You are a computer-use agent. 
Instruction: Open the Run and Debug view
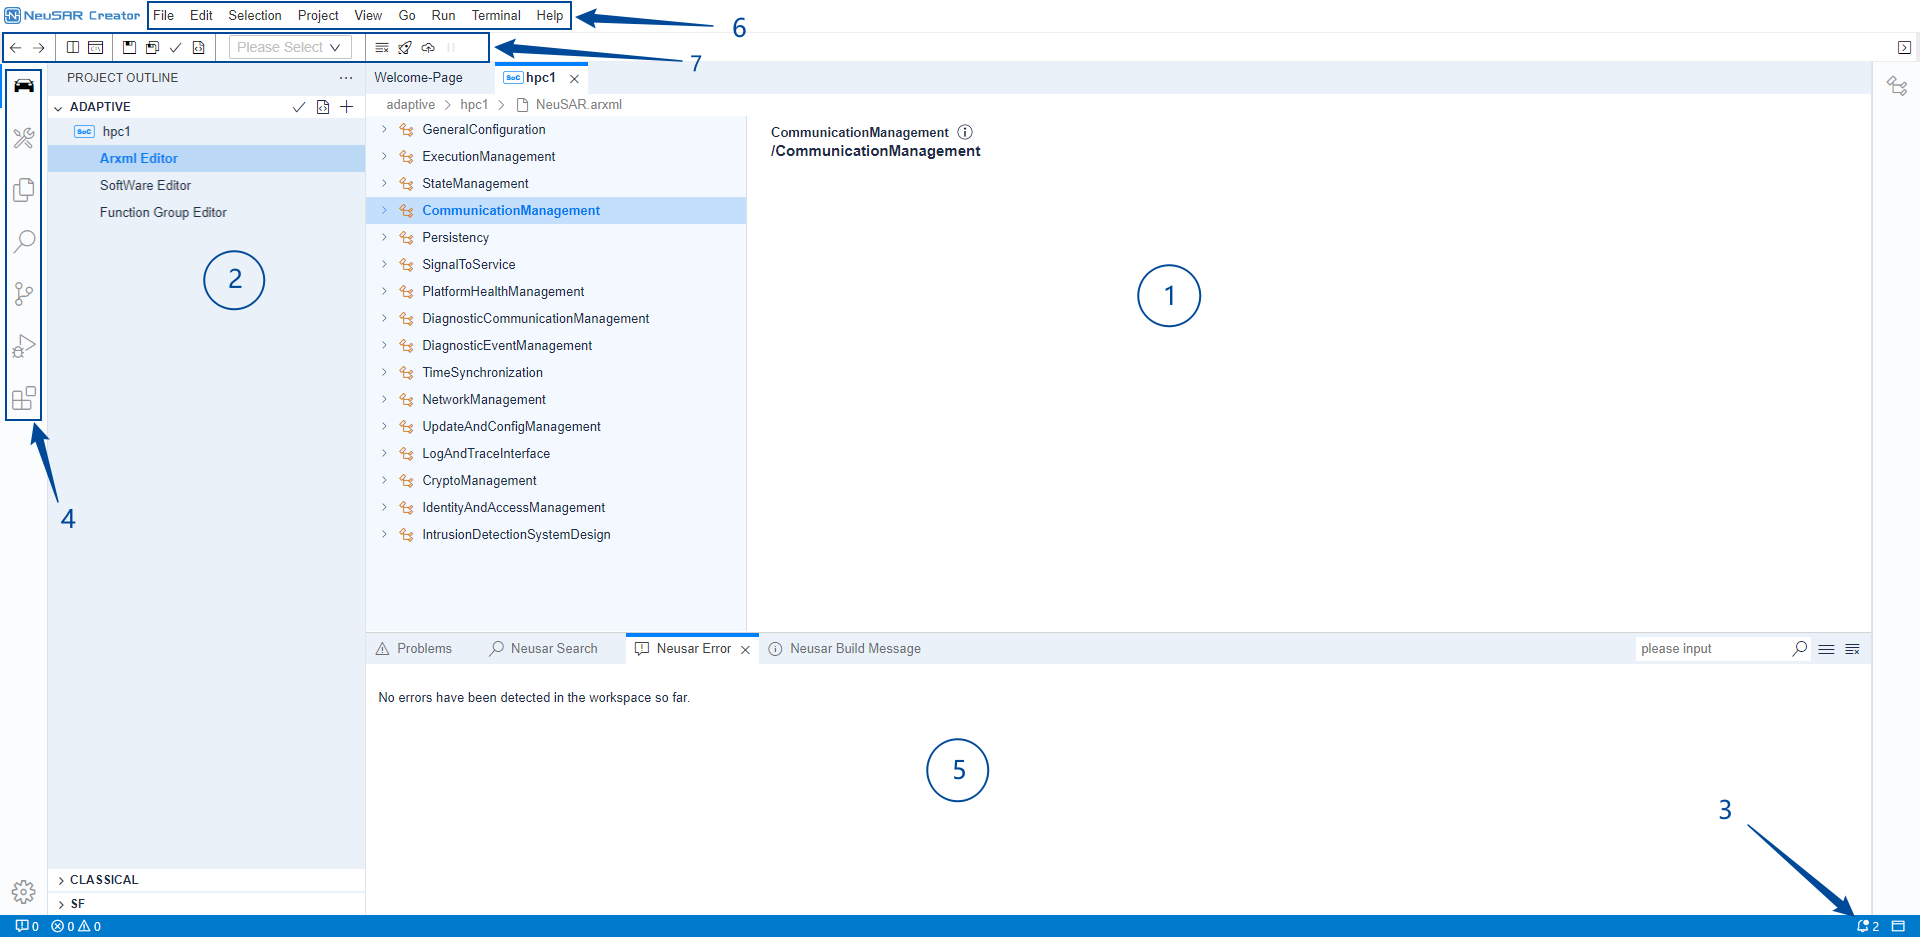click(x=24, y=346)
